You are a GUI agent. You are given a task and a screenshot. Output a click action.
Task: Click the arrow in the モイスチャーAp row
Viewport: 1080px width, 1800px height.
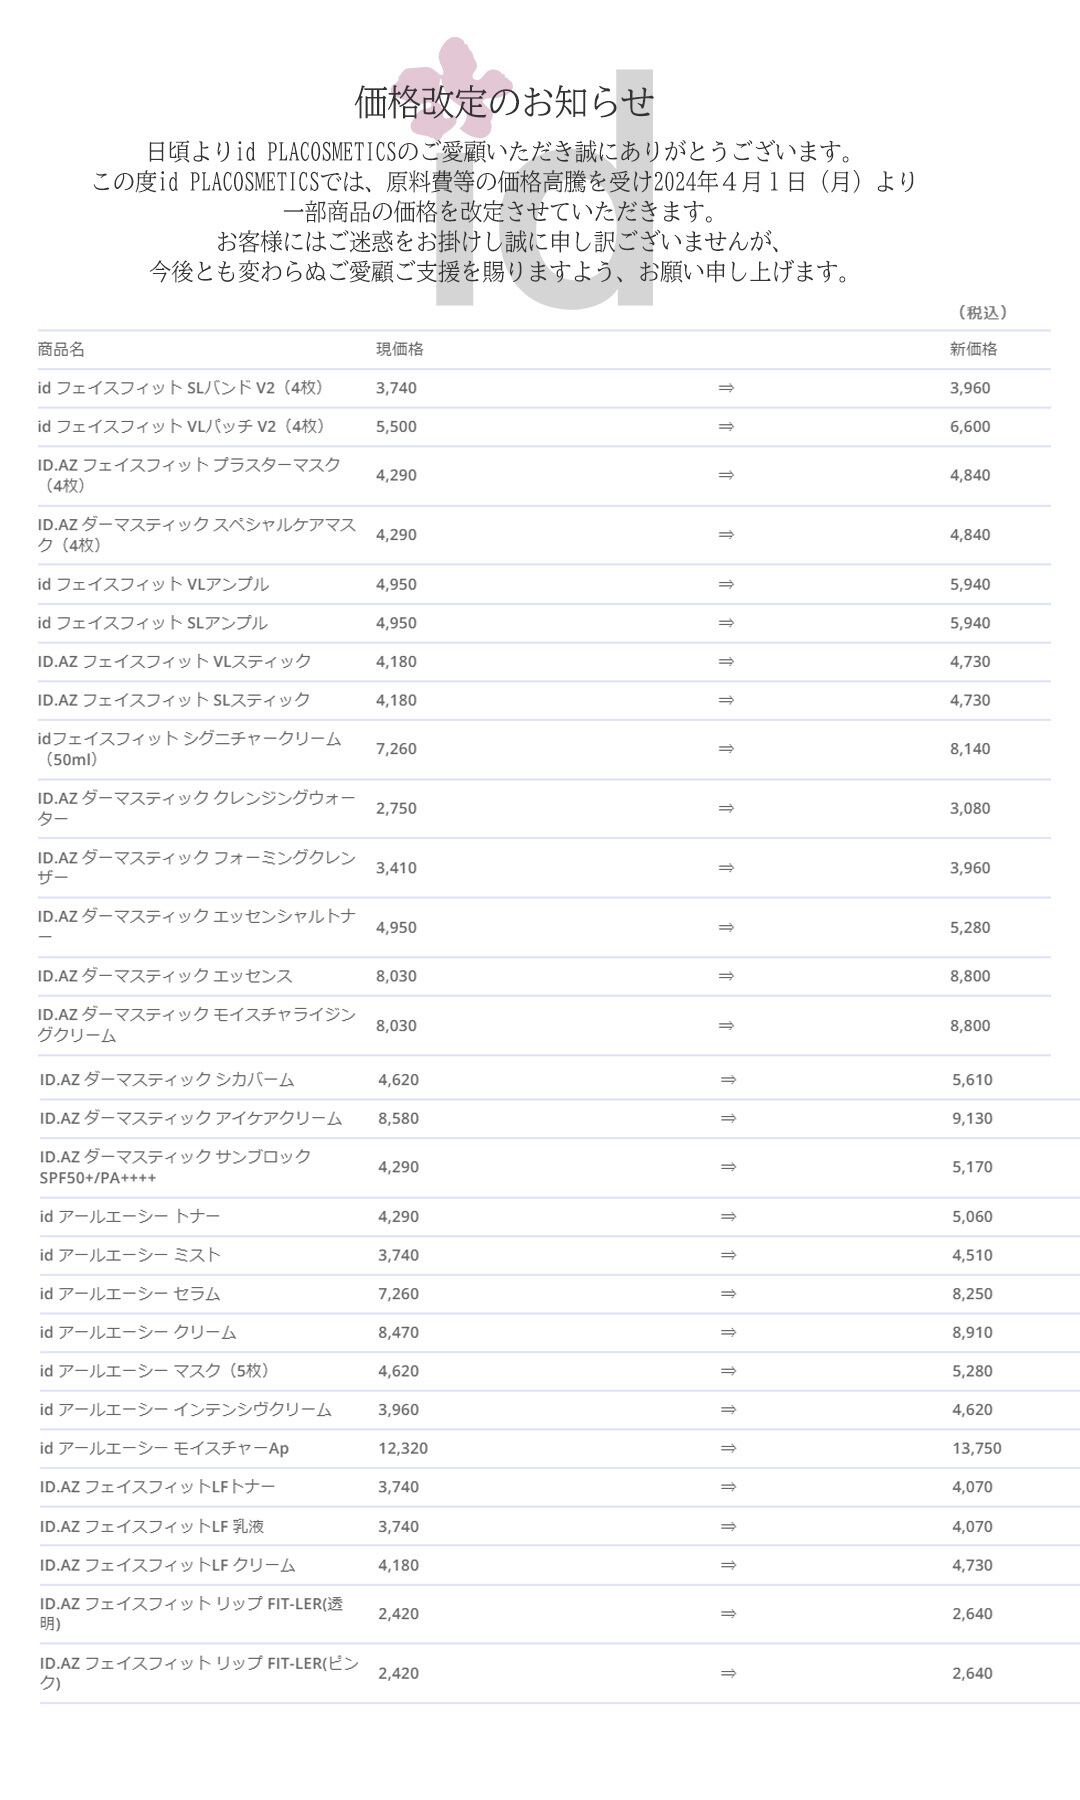728,1448
